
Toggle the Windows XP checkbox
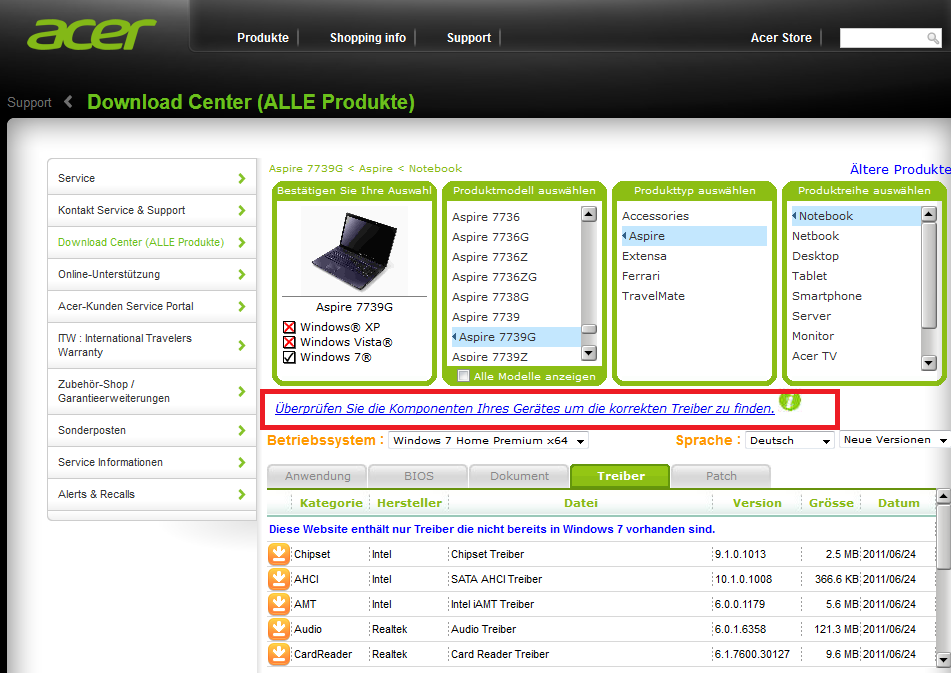pos(289,327)
